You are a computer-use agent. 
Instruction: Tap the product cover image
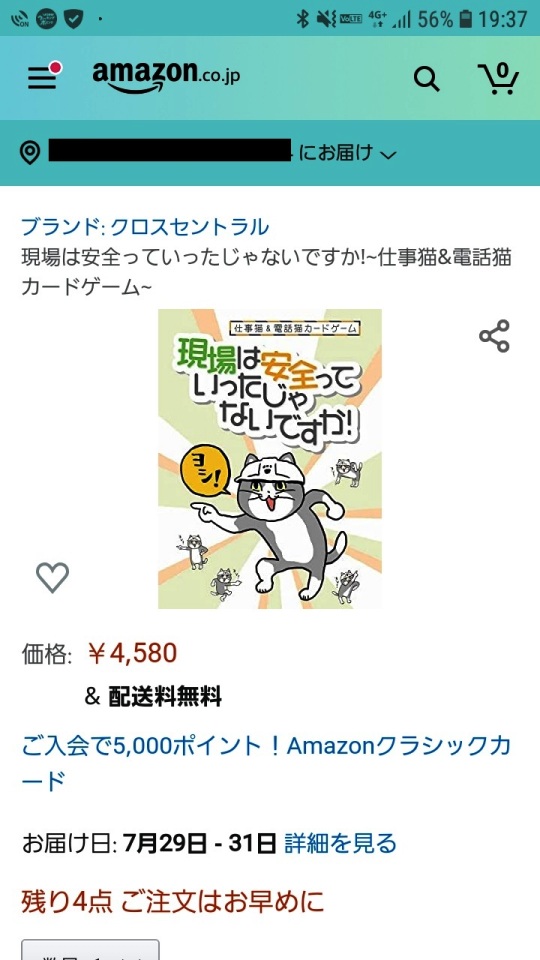point(270,459)
